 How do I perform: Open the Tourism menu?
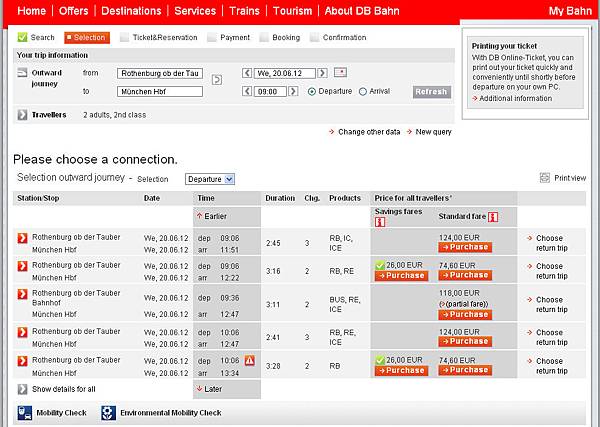293,11
